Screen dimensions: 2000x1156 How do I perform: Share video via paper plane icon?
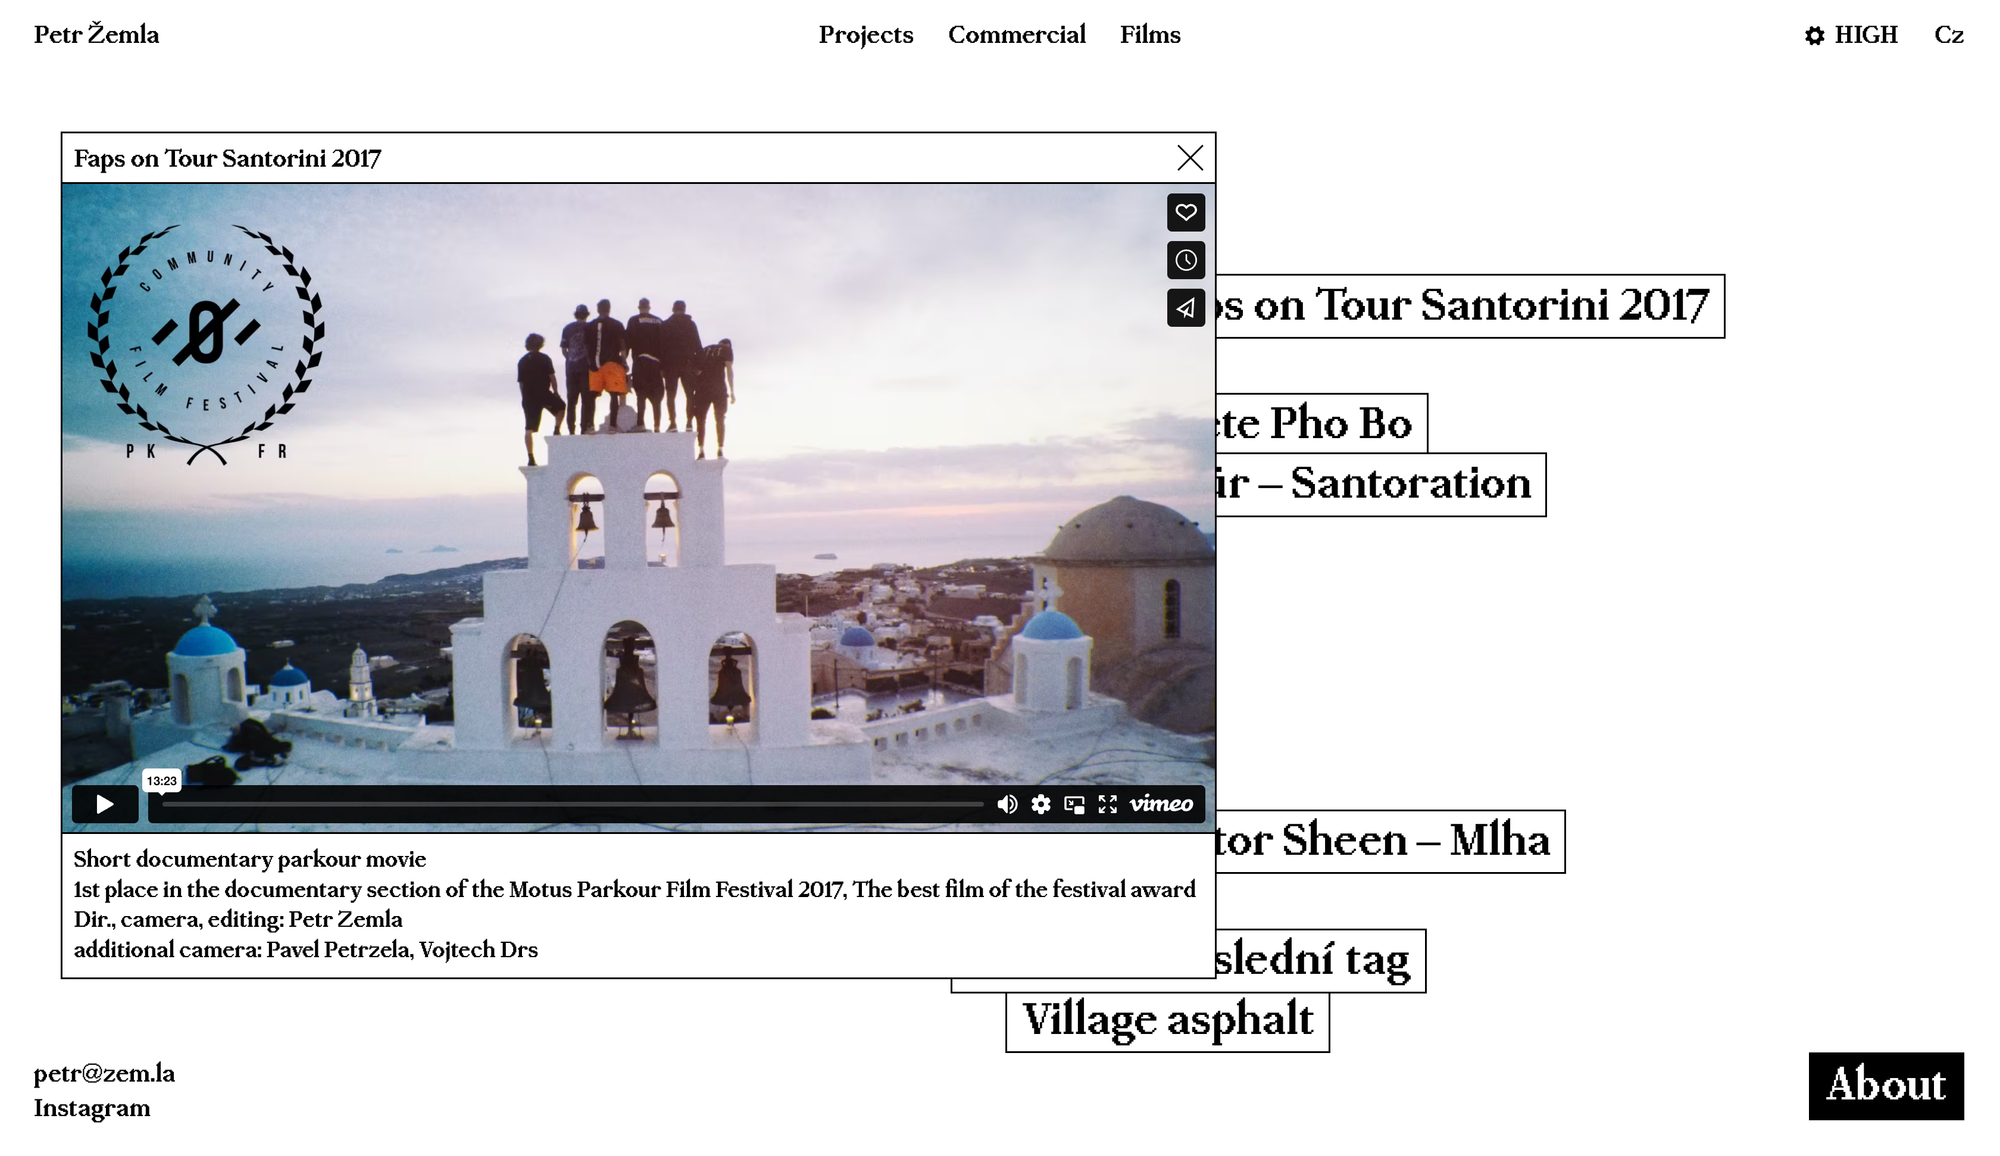point(1185,308)
